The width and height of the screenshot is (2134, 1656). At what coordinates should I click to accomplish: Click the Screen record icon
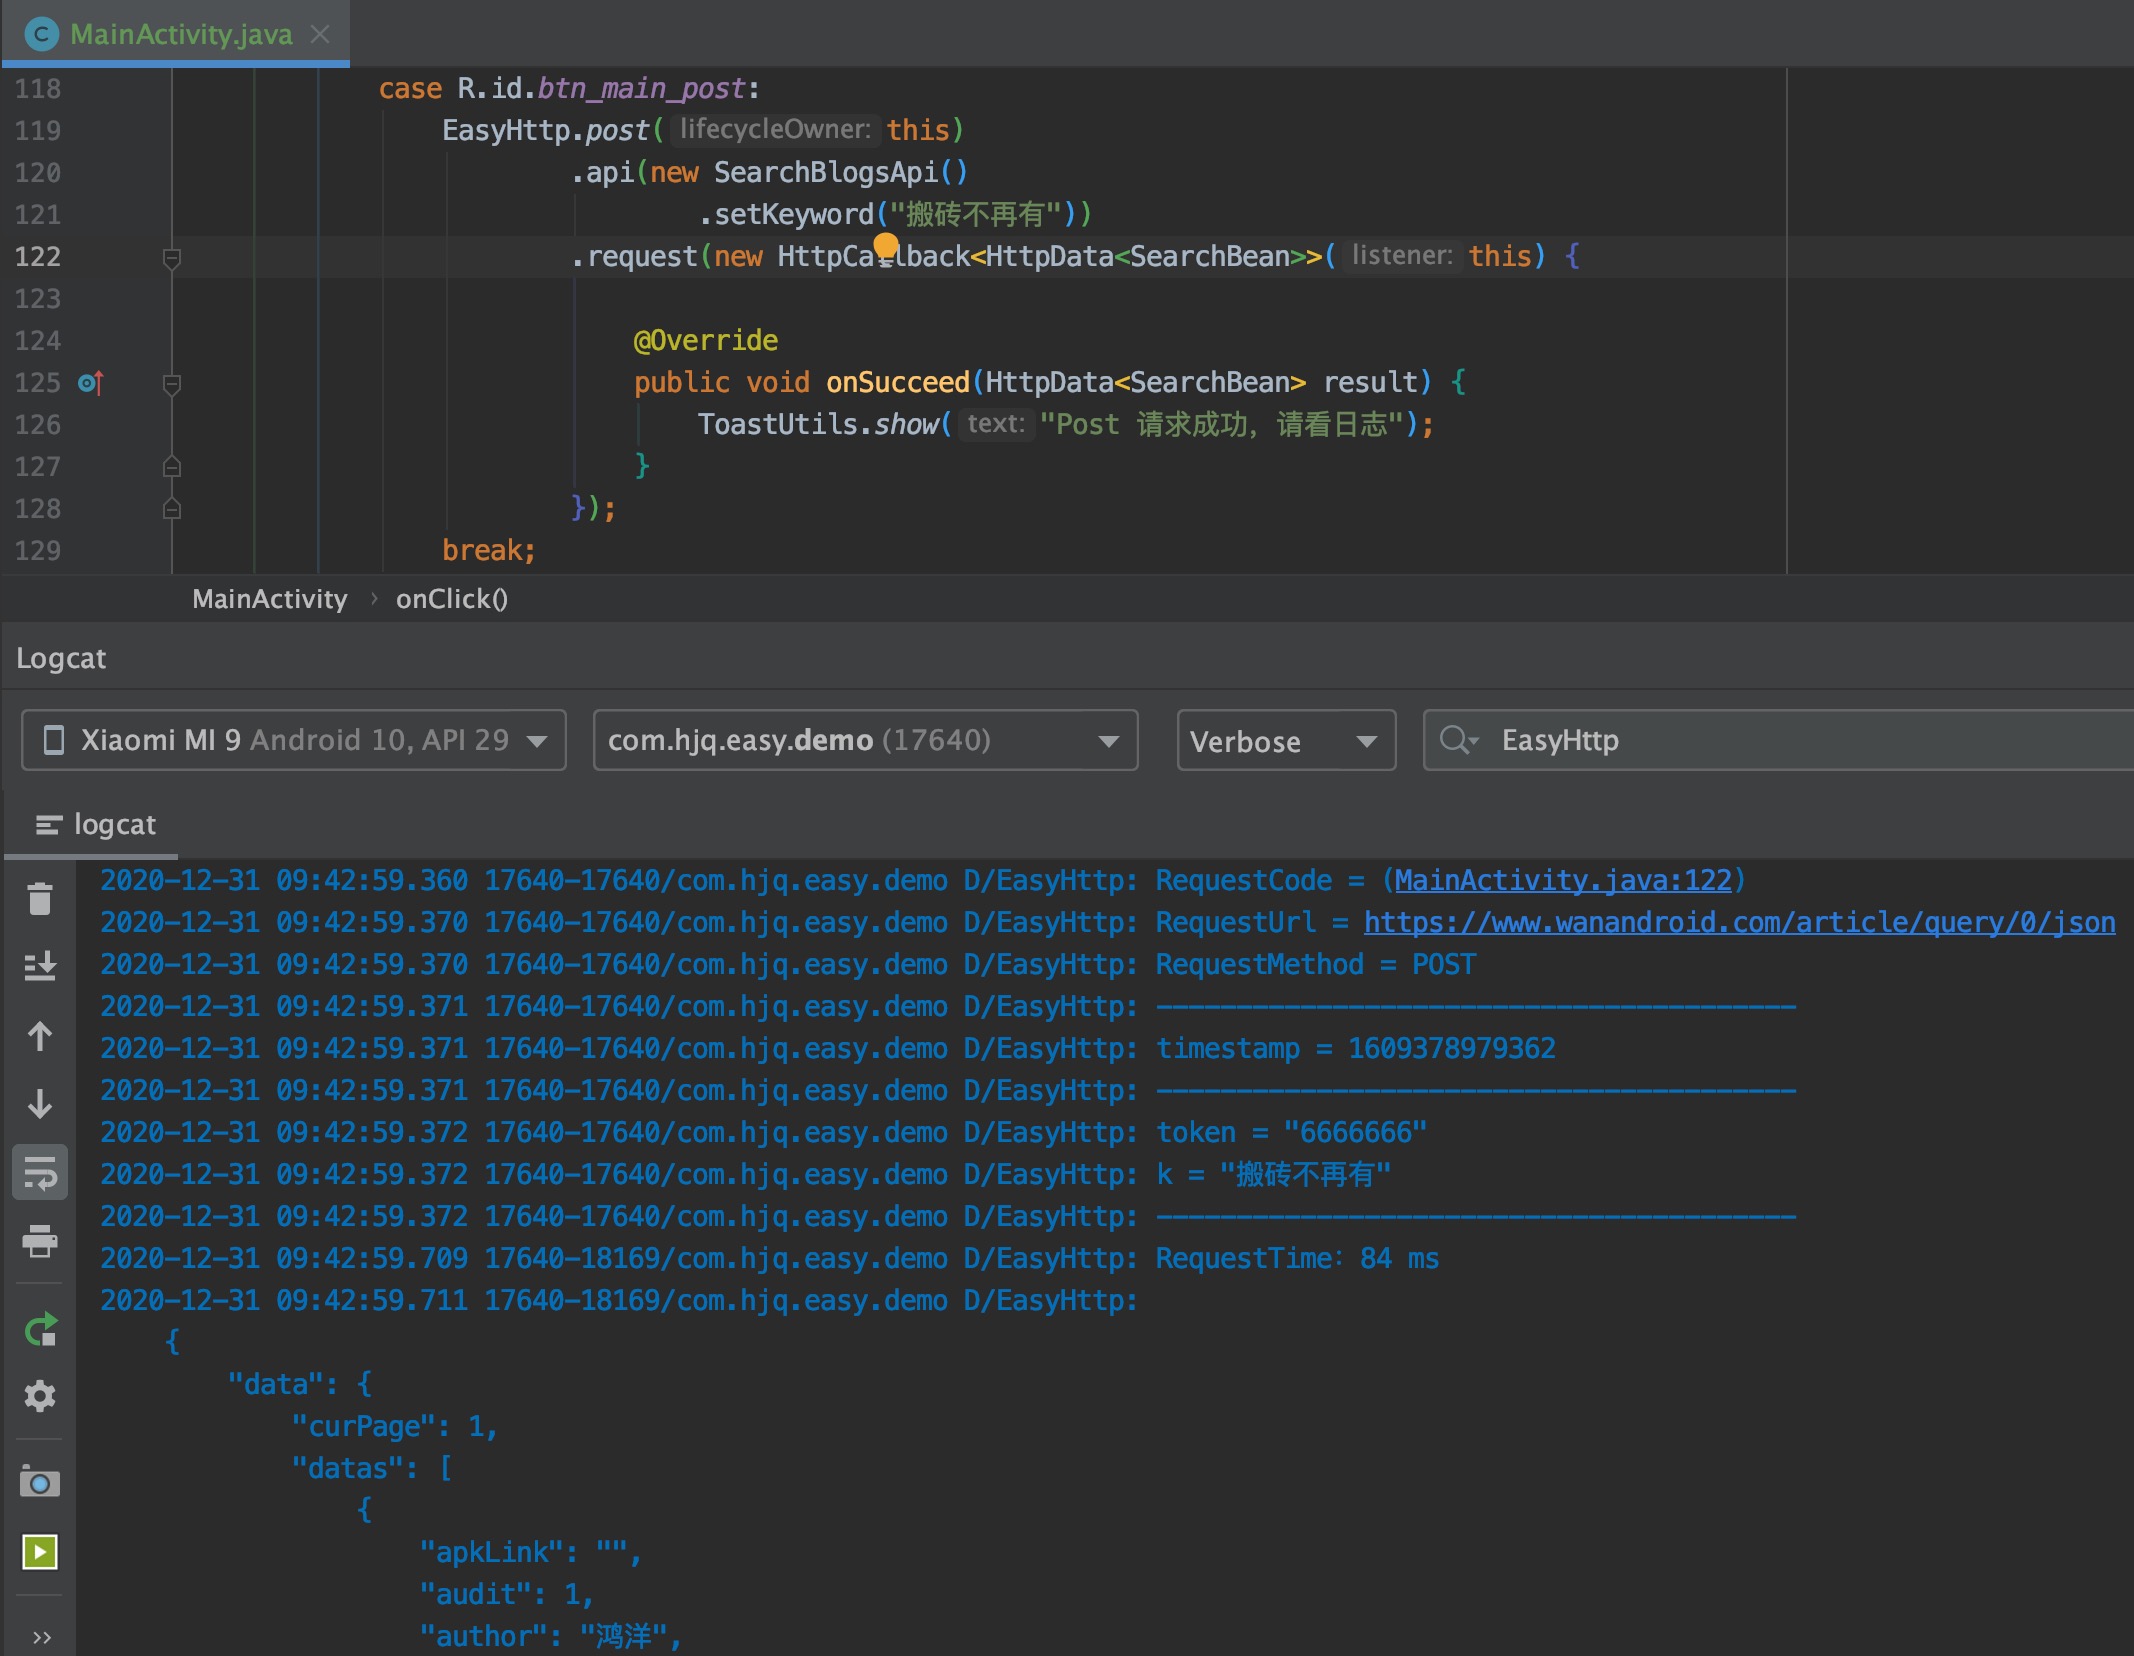coord(40,1552)
